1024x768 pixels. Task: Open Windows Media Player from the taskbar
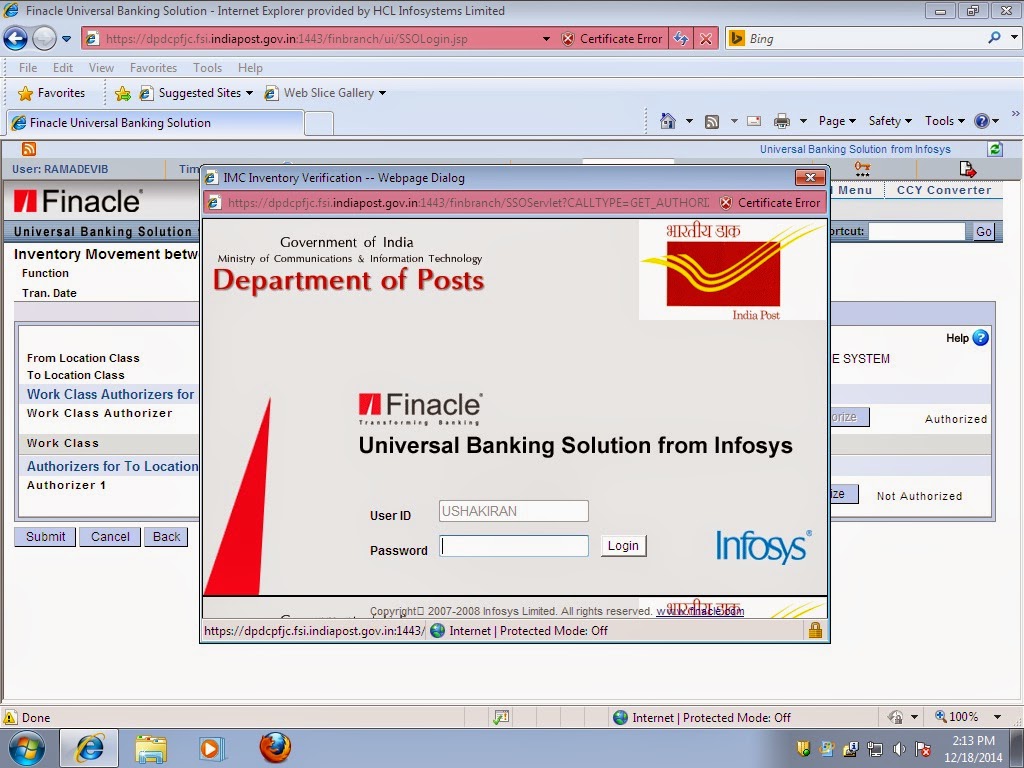point(211,748)
